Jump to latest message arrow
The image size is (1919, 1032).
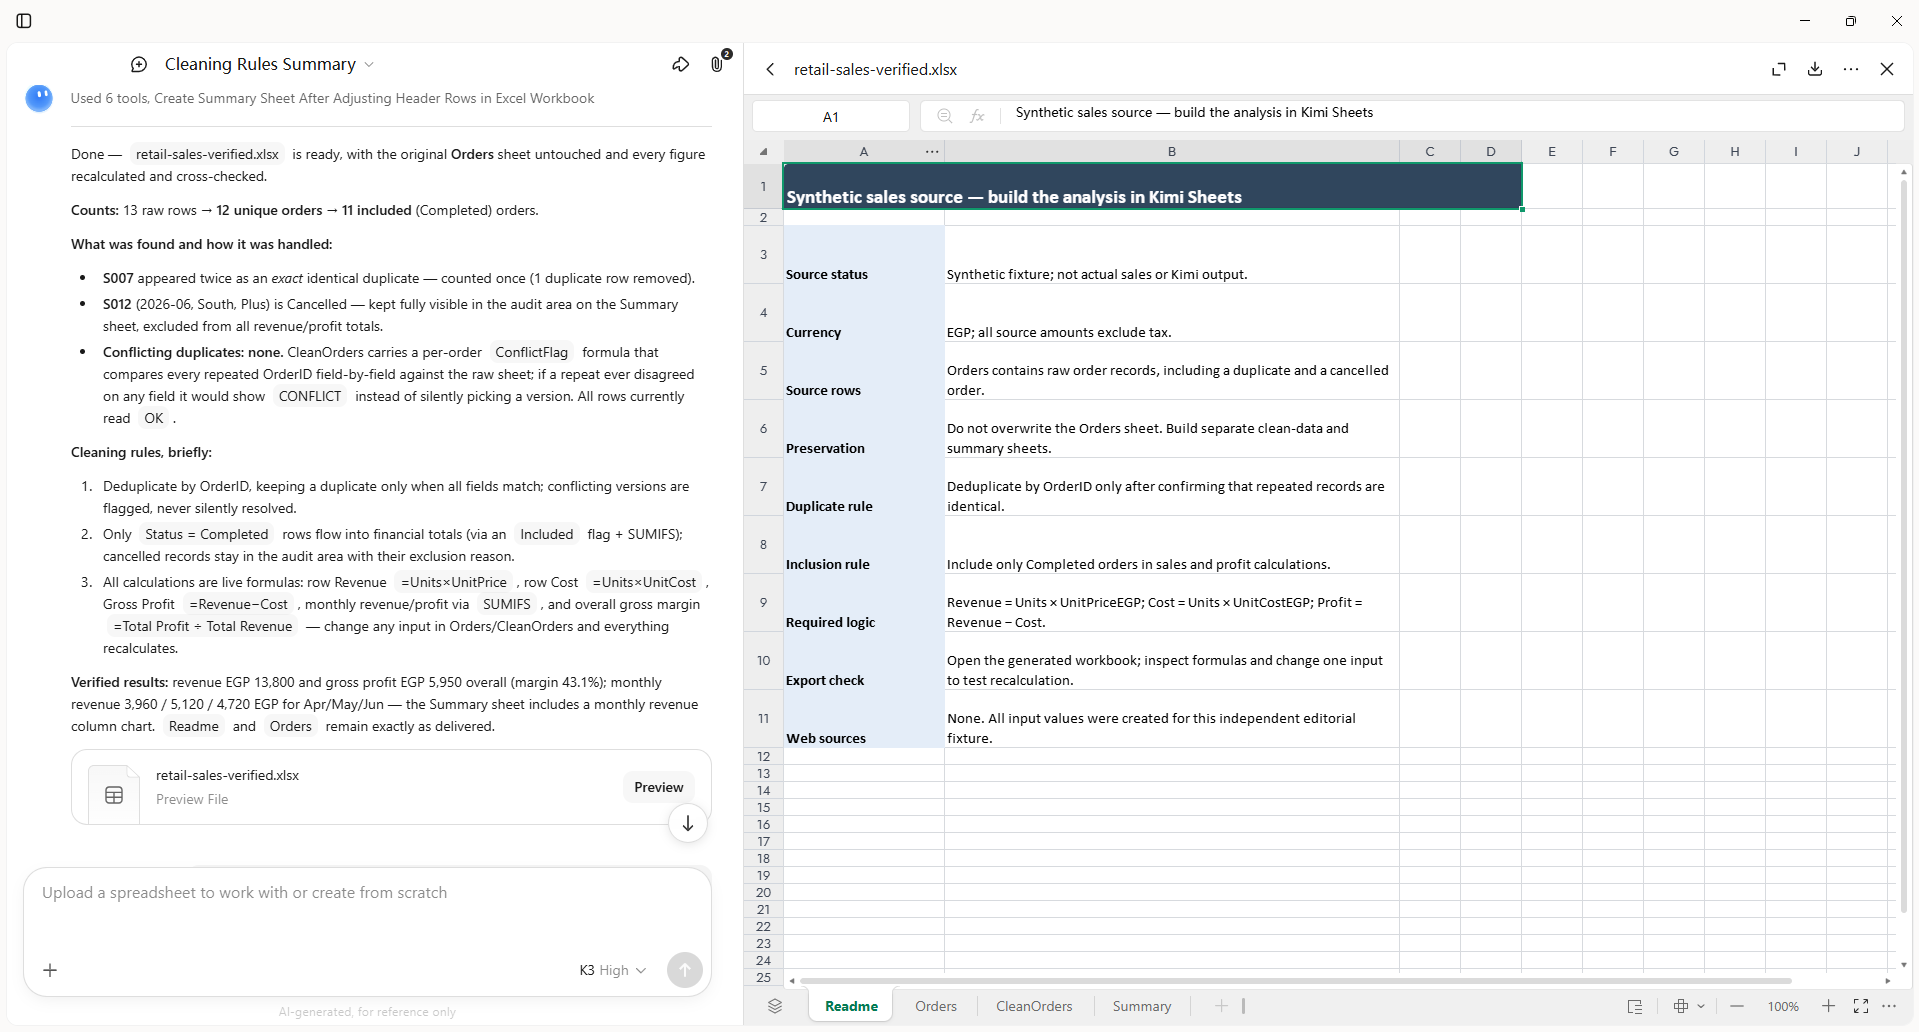pos(688,823)
